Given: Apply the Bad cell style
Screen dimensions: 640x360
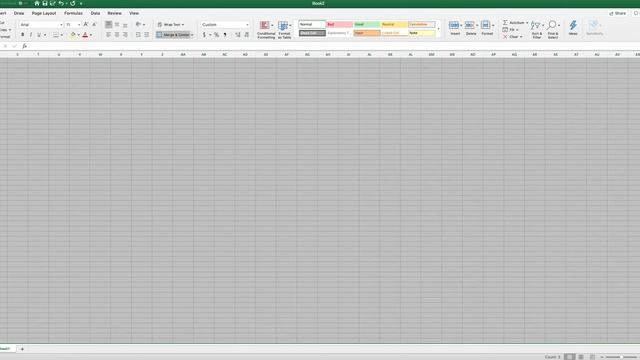Looking at the screenshot, I should [x=339, y=24].
